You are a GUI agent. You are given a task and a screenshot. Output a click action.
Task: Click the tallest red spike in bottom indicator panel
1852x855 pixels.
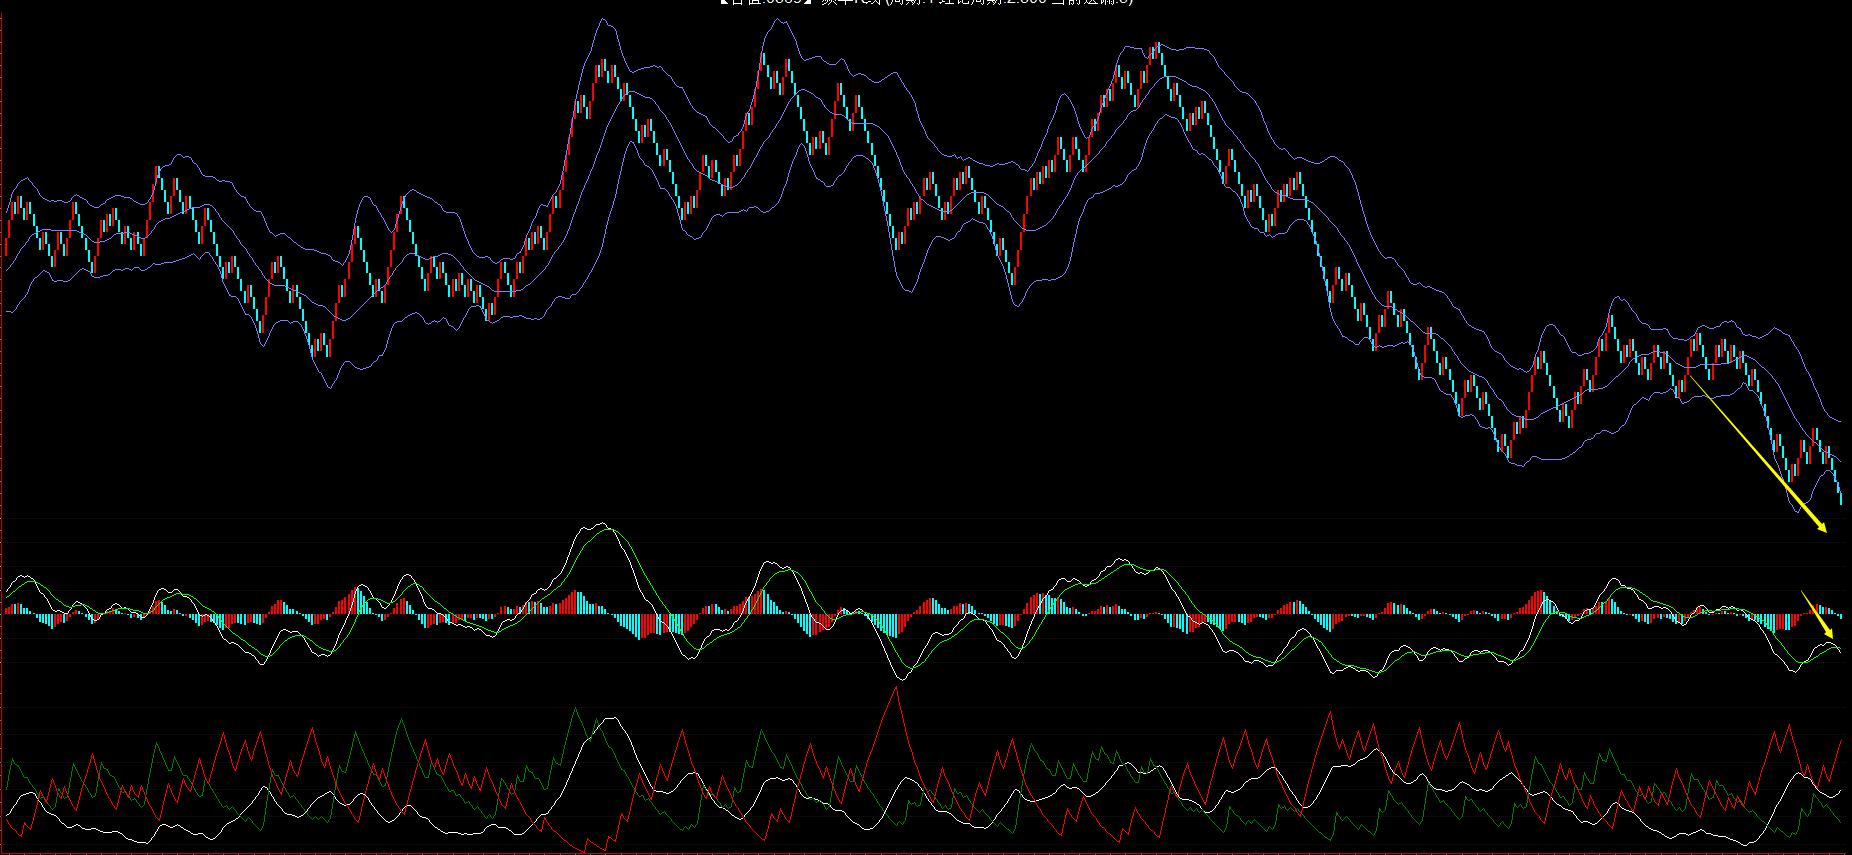[896, 689]
